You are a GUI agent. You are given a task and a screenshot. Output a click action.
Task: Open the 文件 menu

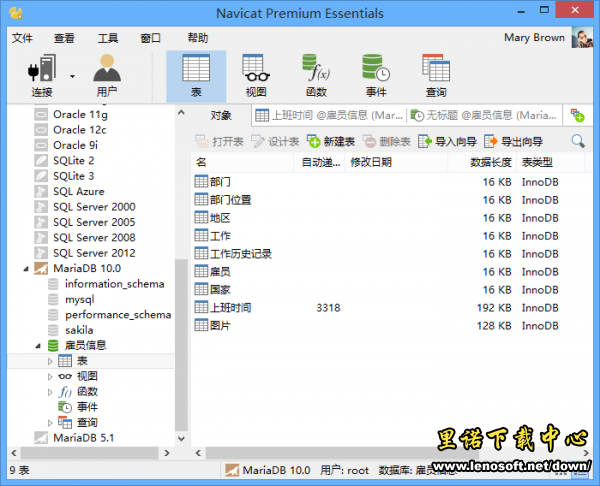(x=22, y=38)
